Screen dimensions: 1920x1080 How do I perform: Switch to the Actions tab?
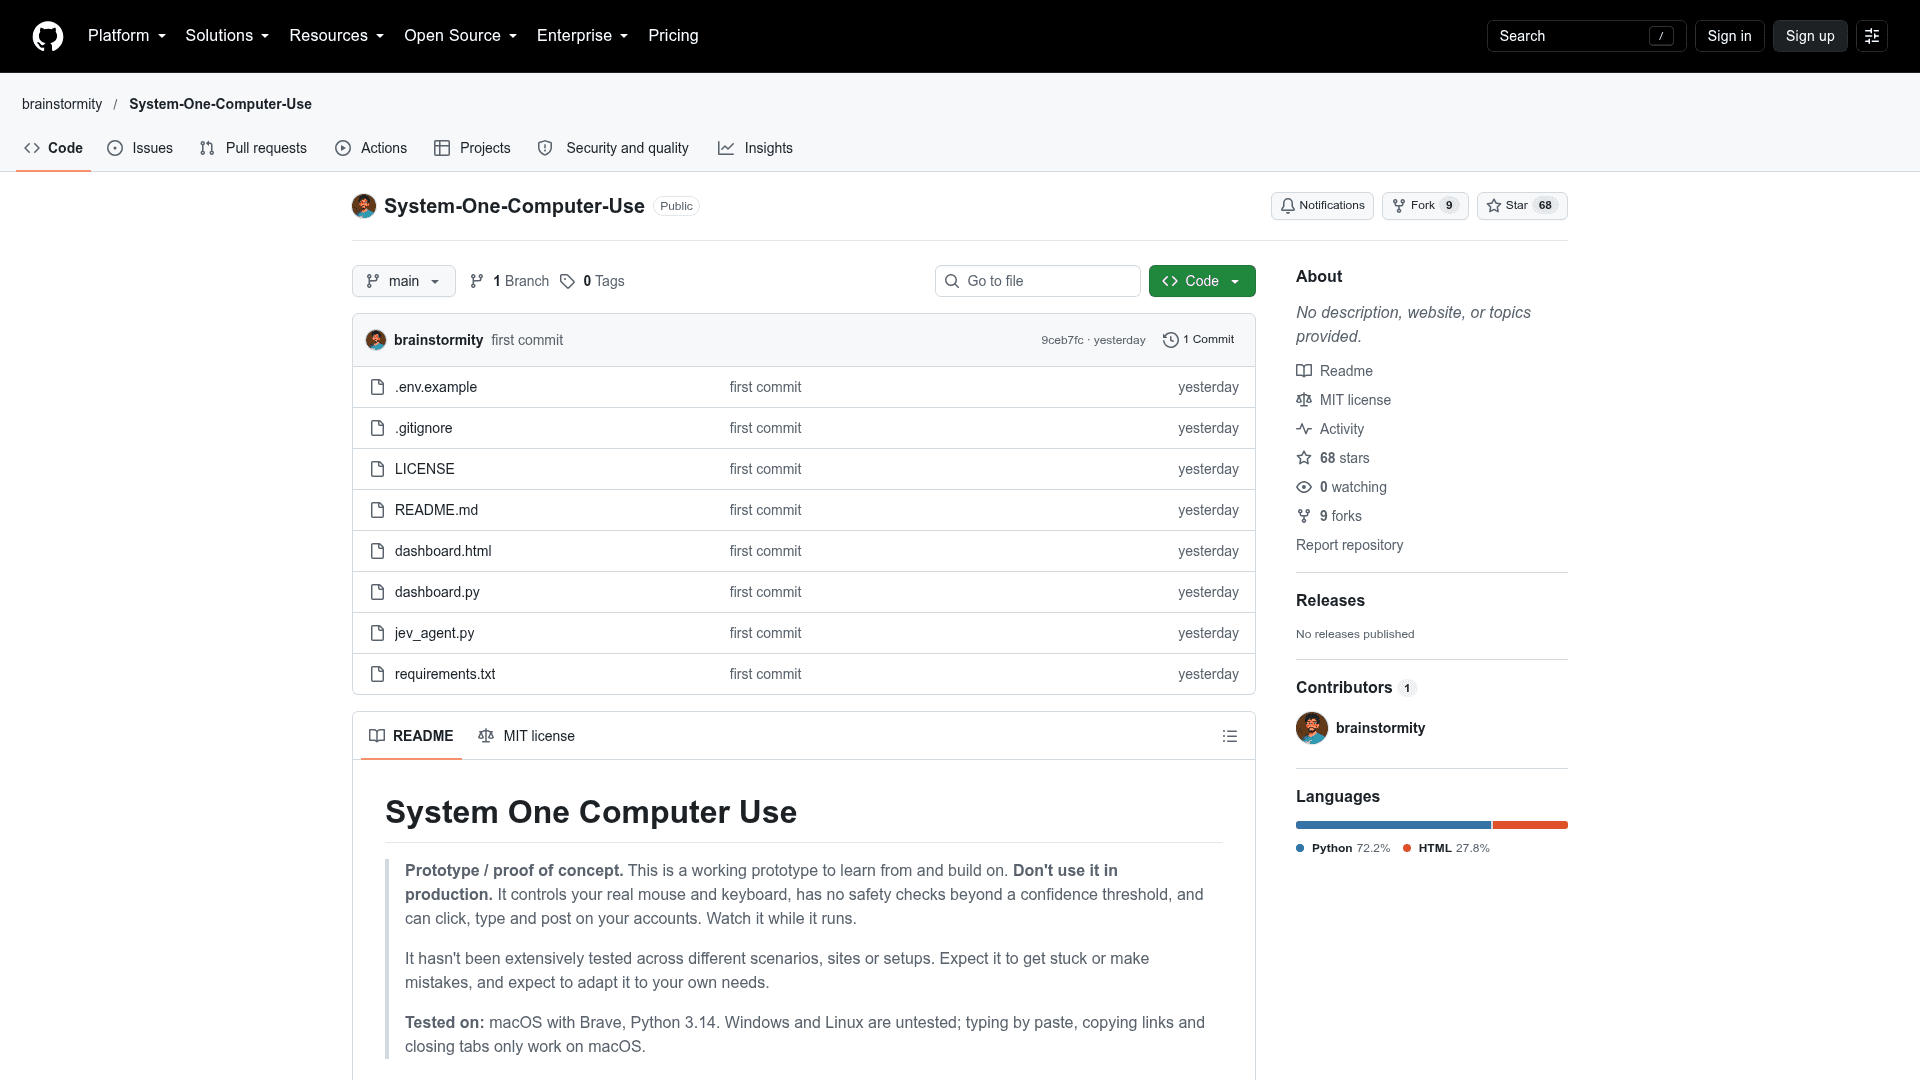371,148
